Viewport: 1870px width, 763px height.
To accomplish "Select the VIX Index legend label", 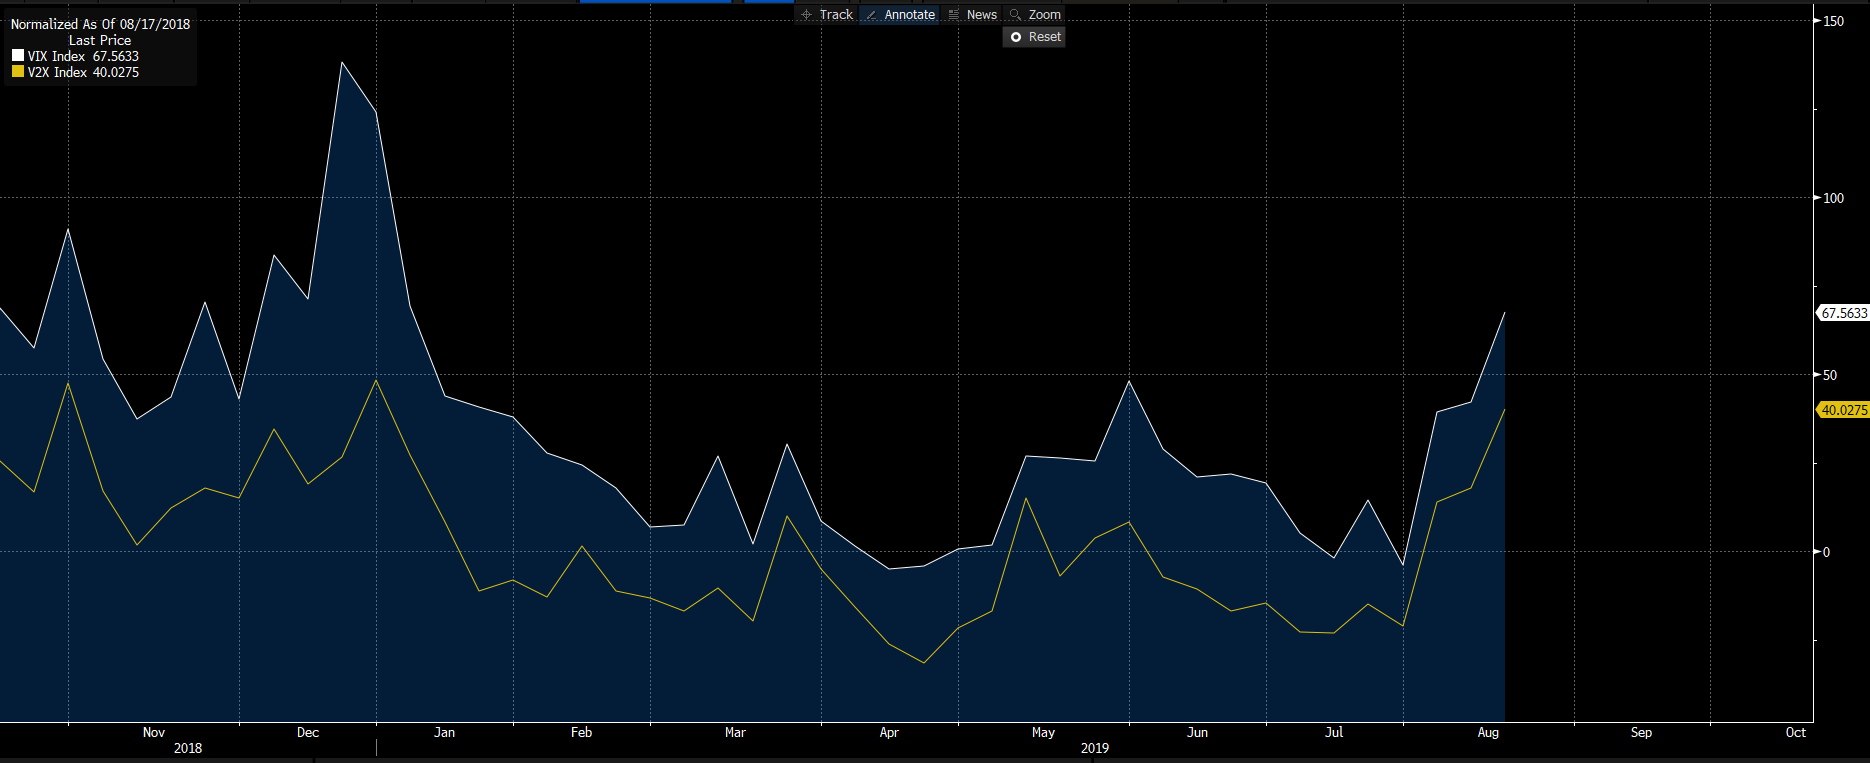I will 57,57.
